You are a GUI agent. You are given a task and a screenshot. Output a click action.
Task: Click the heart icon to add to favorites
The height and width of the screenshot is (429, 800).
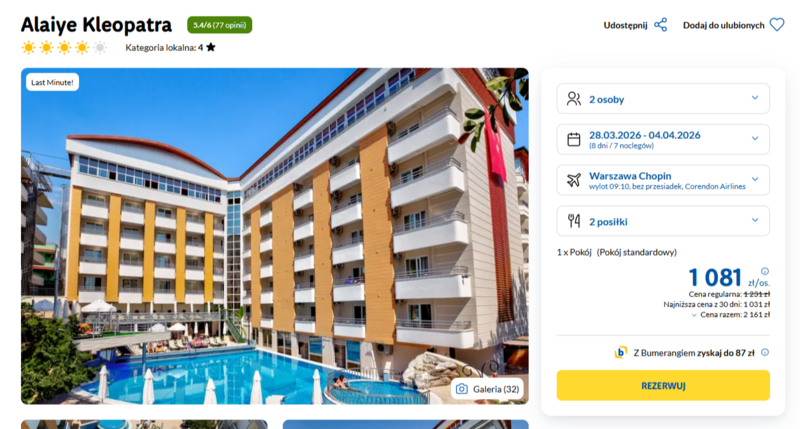777,24
